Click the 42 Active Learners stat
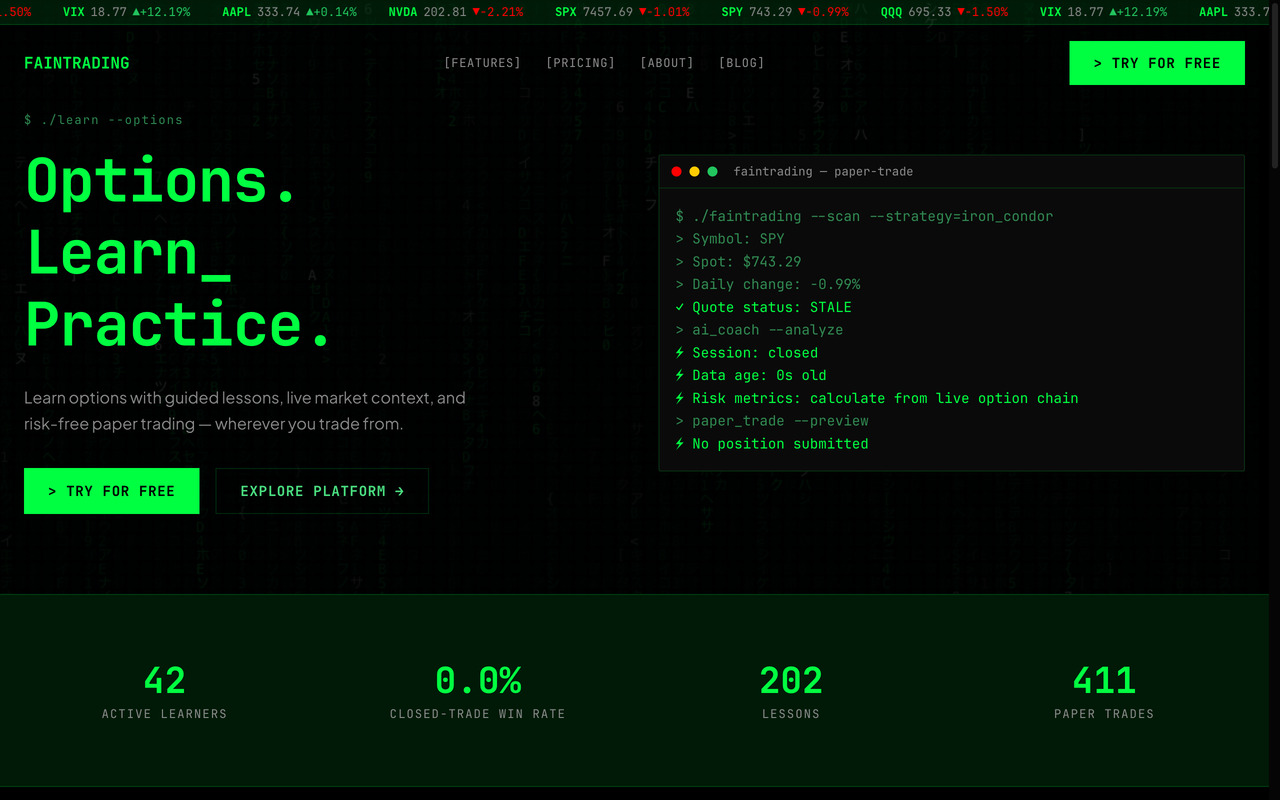The image size is (1280, 800). pyautogui.click(x=164, y=692)
